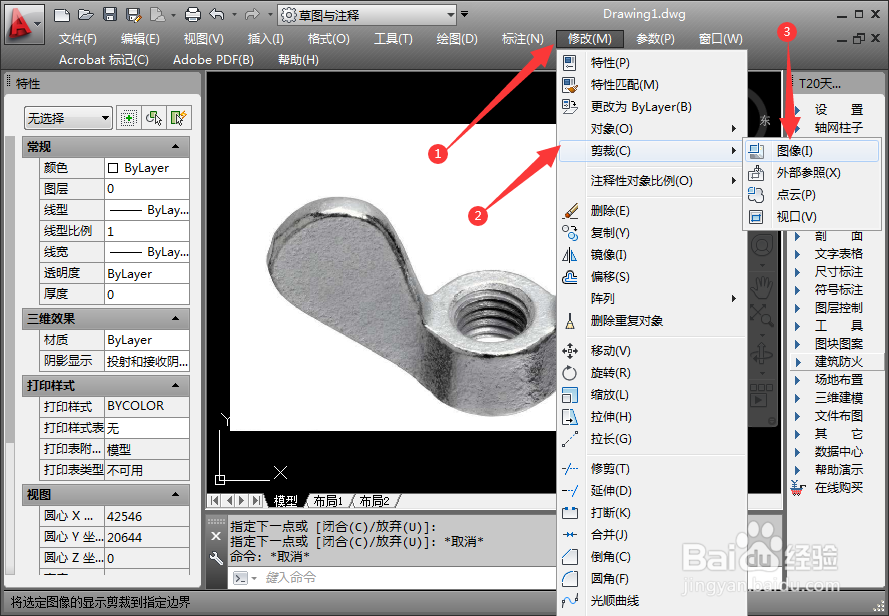Click the 复制(Y) copy icon
The image size is (889, 616).
(x=570, y=233)
